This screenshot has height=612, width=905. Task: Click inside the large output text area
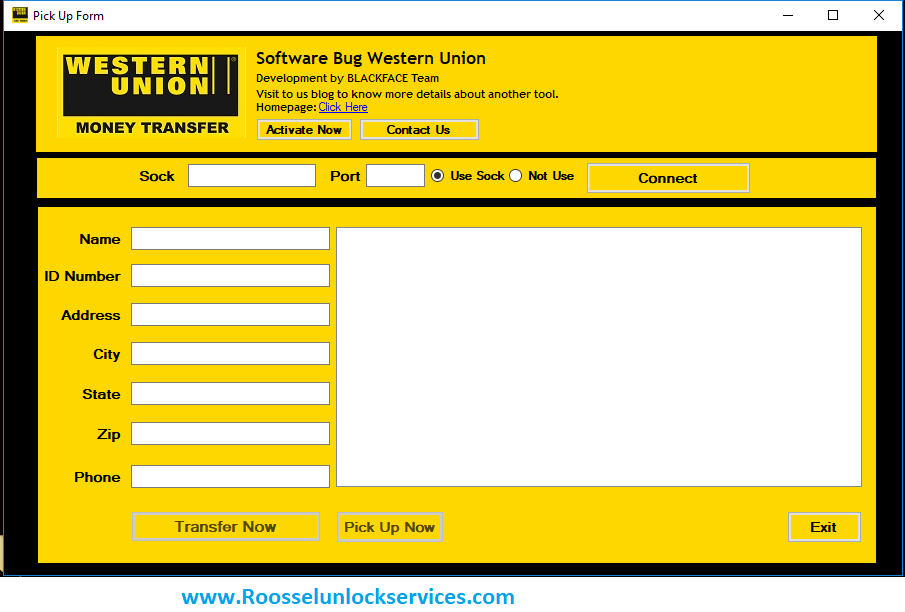coord(599,357)
